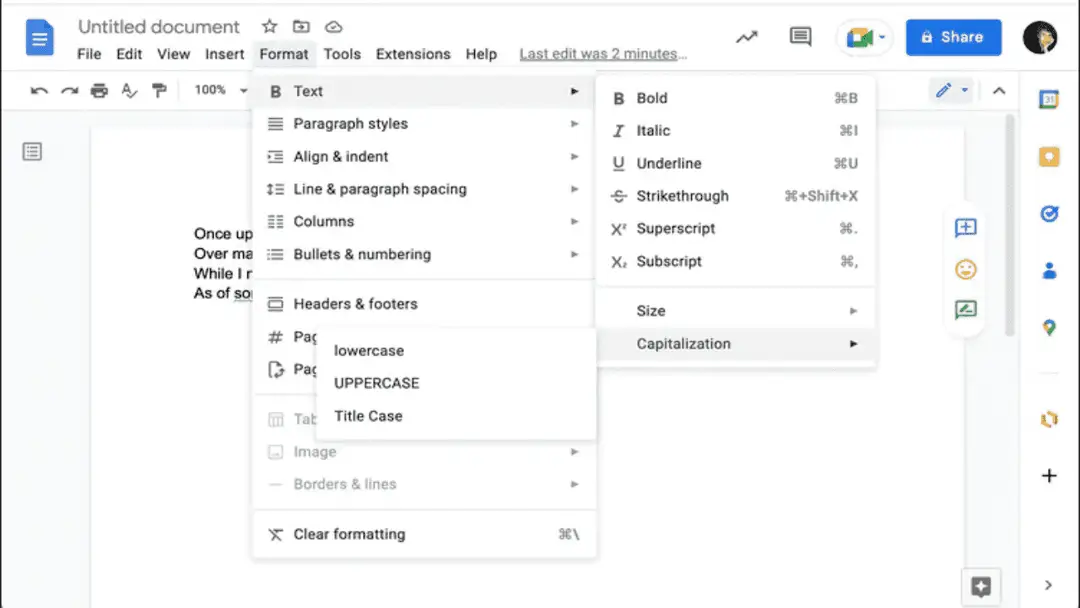This screenshot has width=1080, height=608.
Task: Expand the Size submenu
Action: pos(736,311)
